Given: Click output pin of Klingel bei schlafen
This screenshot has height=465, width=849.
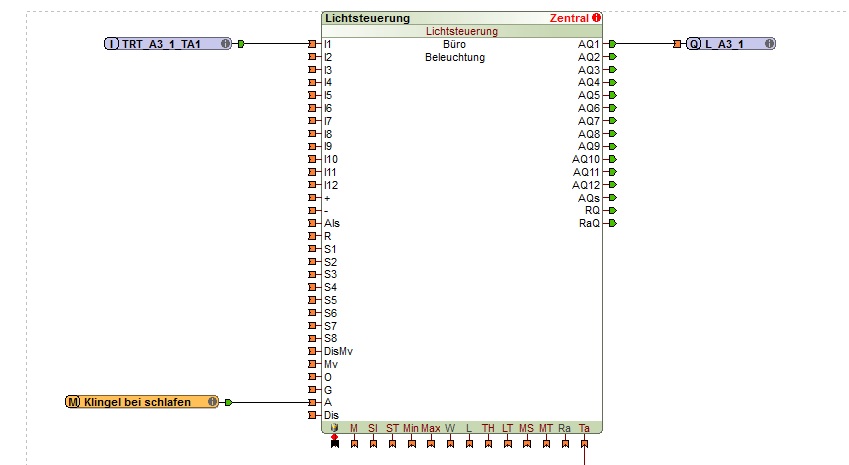Looking at the screenshot, I should coord(228,402).
